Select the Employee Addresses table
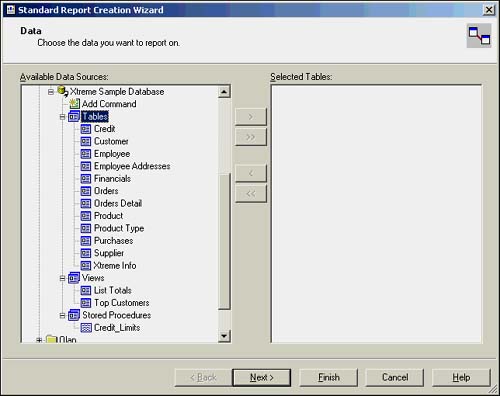 (132, 166)
